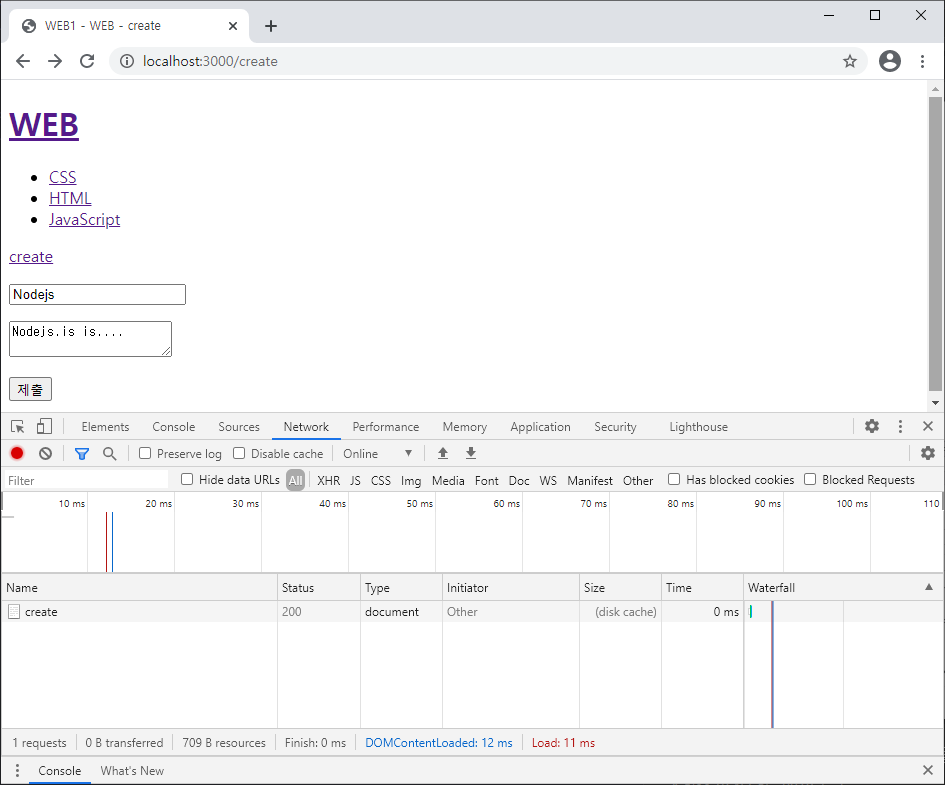Viewport: 945px width, 785px height.
Task: Toggle the network filter funnel
Action: [82, 454]
